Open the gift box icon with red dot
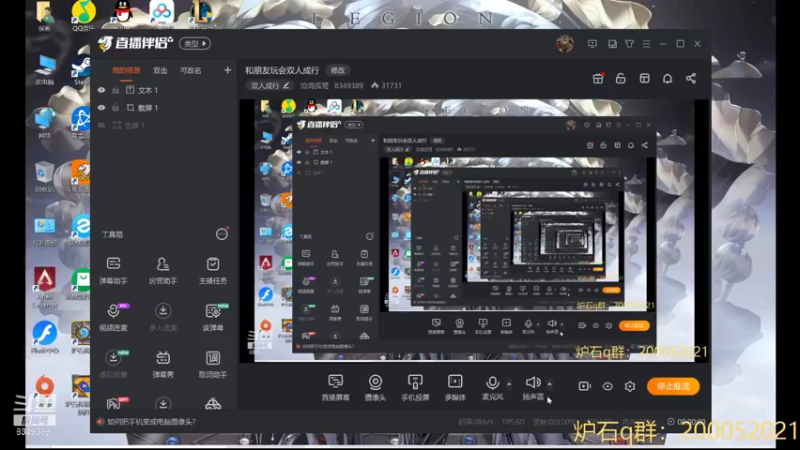This screenshot has height=450, width=800. point(598,78)
